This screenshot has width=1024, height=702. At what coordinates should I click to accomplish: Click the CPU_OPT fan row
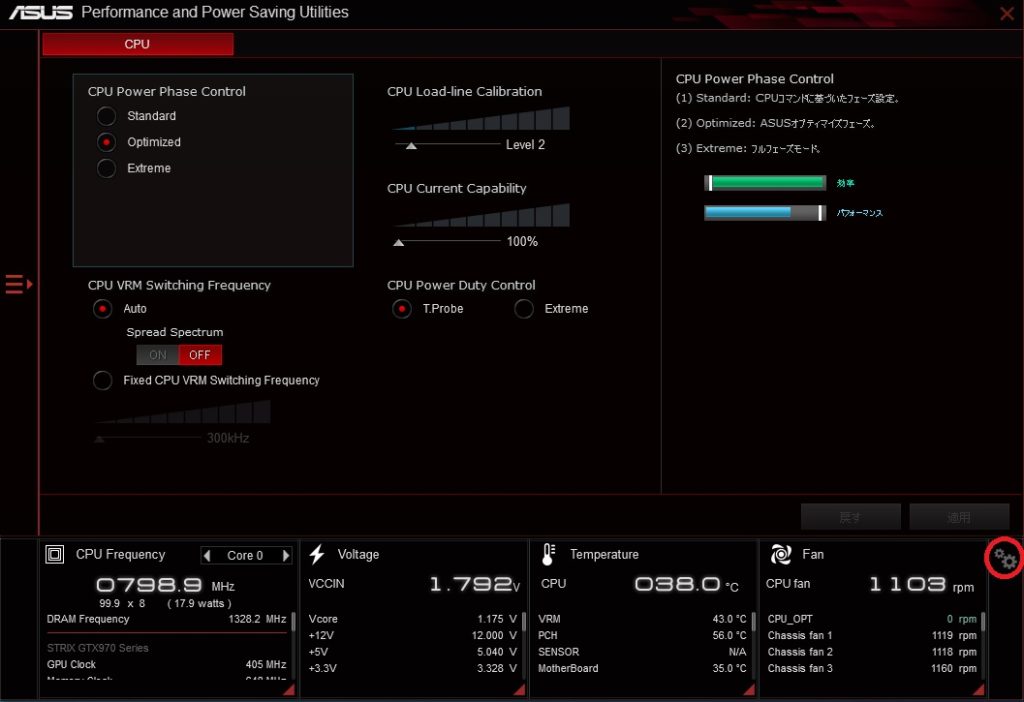click(872, 618)
